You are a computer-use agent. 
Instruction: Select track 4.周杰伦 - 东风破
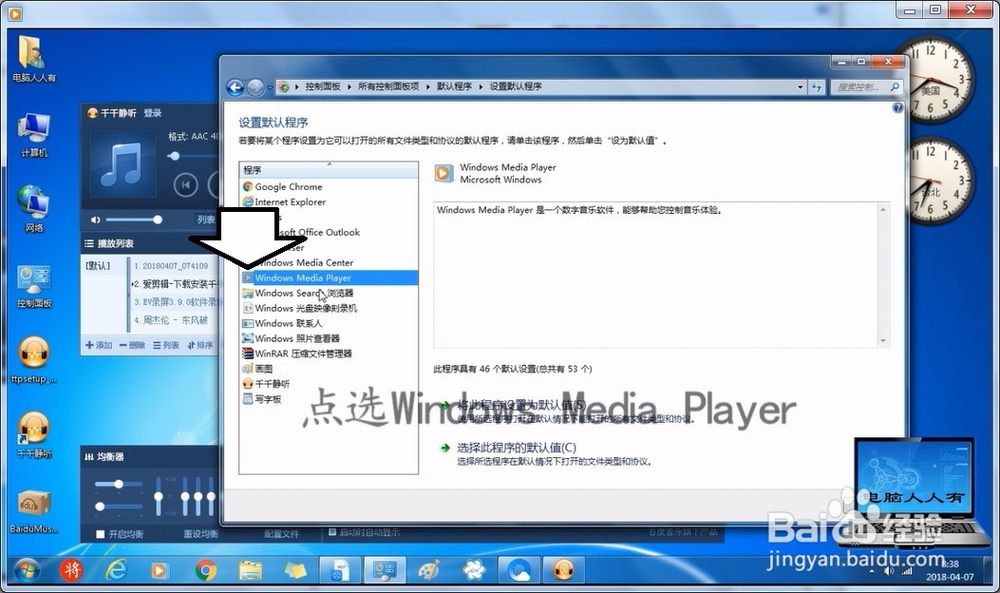171,320
